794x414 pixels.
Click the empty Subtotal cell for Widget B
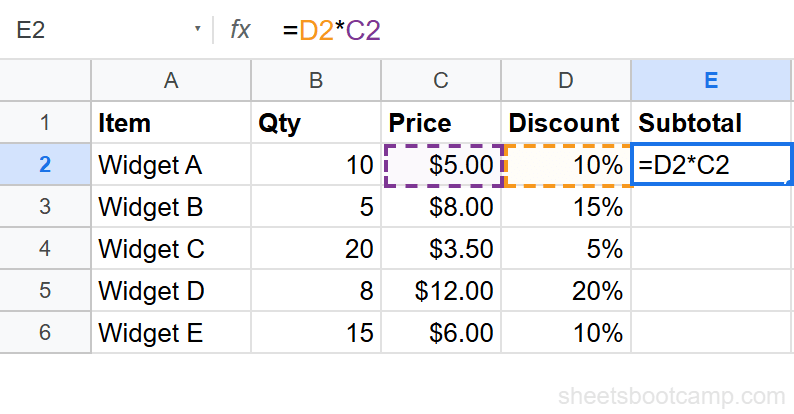point(711,206)
